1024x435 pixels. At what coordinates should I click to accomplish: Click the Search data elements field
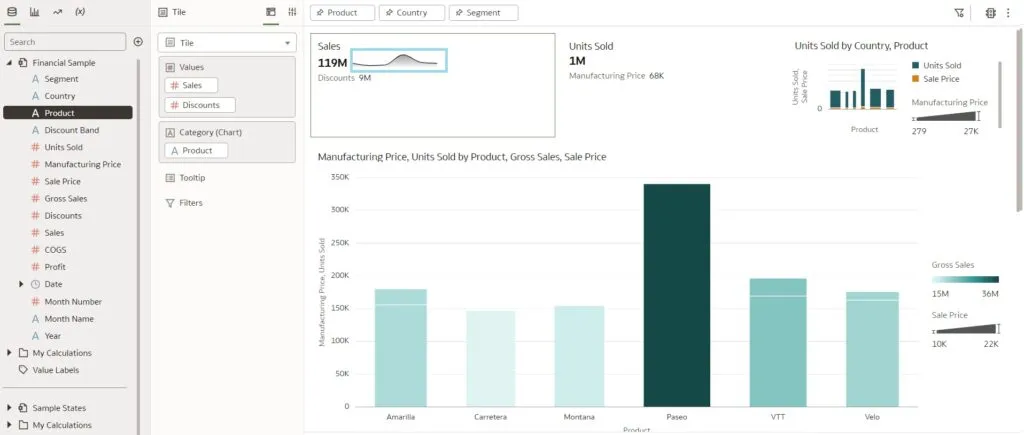click(65, 42)
